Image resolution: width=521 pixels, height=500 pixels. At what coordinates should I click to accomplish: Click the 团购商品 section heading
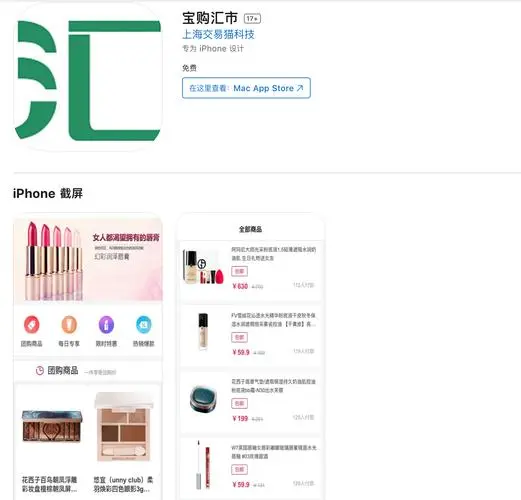tap(63, 370)
